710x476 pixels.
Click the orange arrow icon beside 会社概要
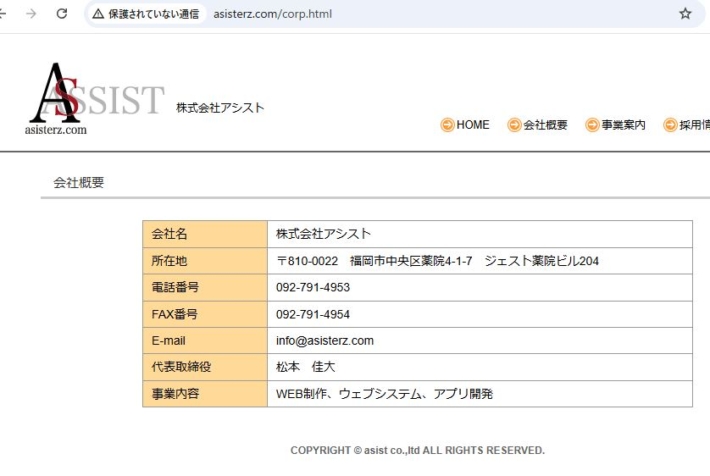(514, 125)
